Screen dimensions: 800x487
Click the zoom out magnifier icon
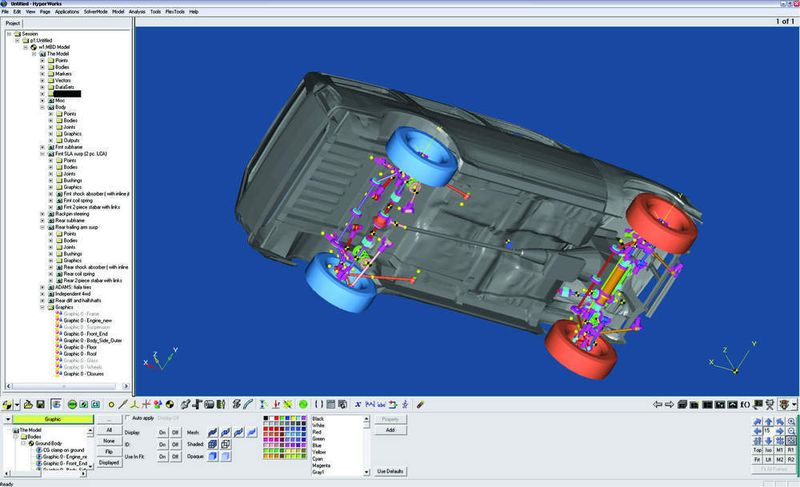point(791,431)
